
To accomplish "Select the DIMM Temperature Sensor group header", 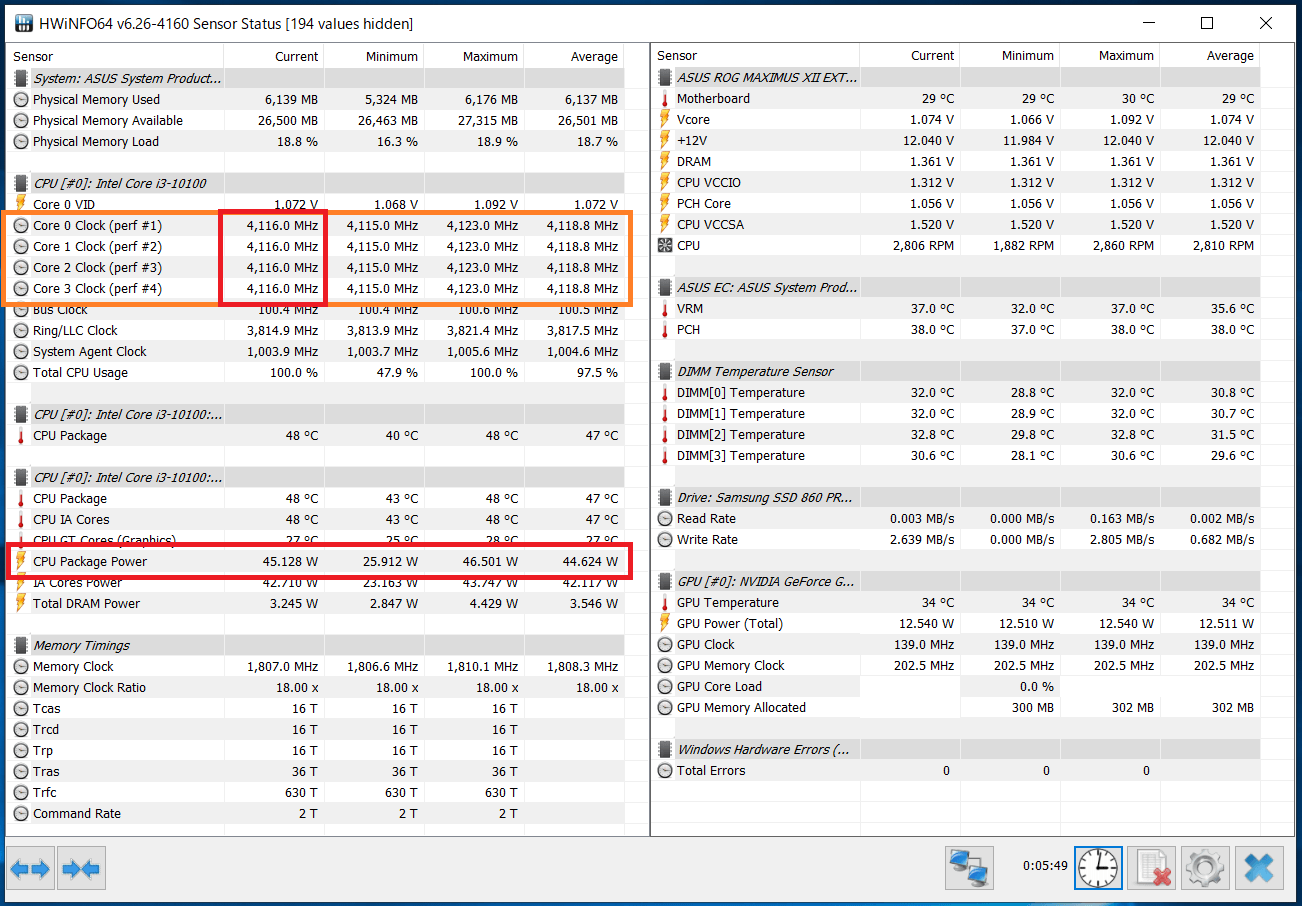I will (958, 372).
